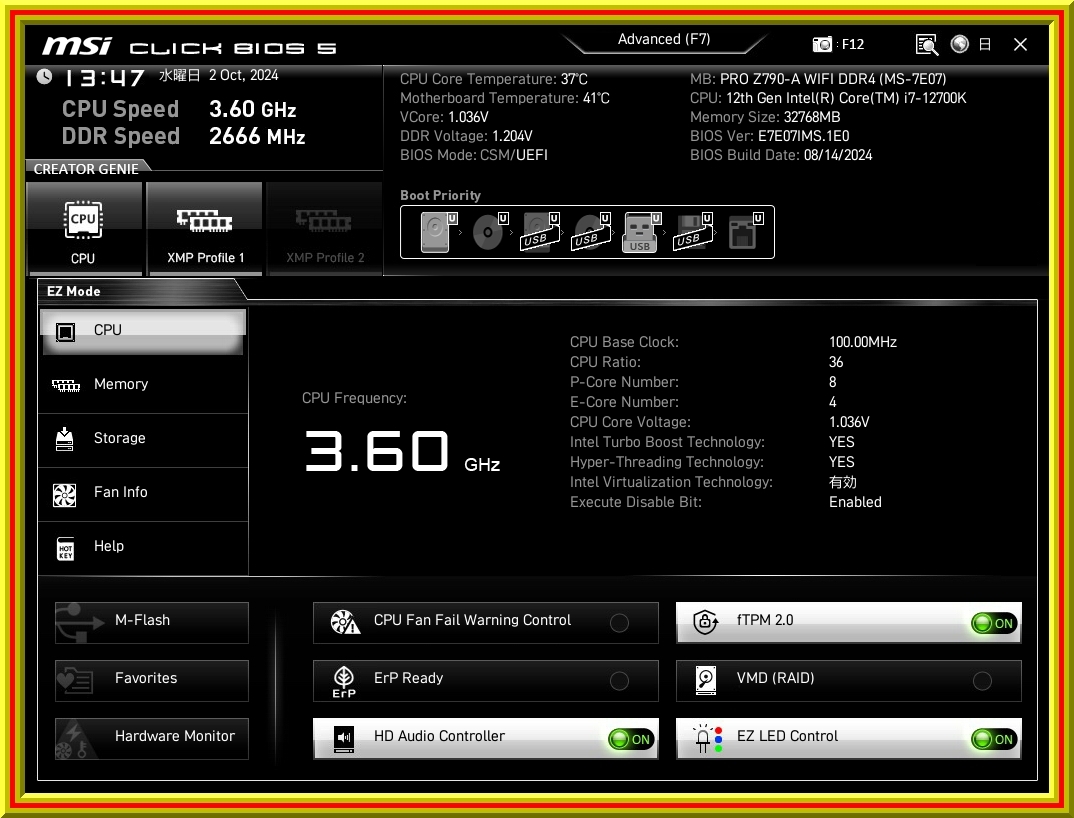Click the CPU Ratio value 36
This screenshot has width=1074, height=818.
836,362
